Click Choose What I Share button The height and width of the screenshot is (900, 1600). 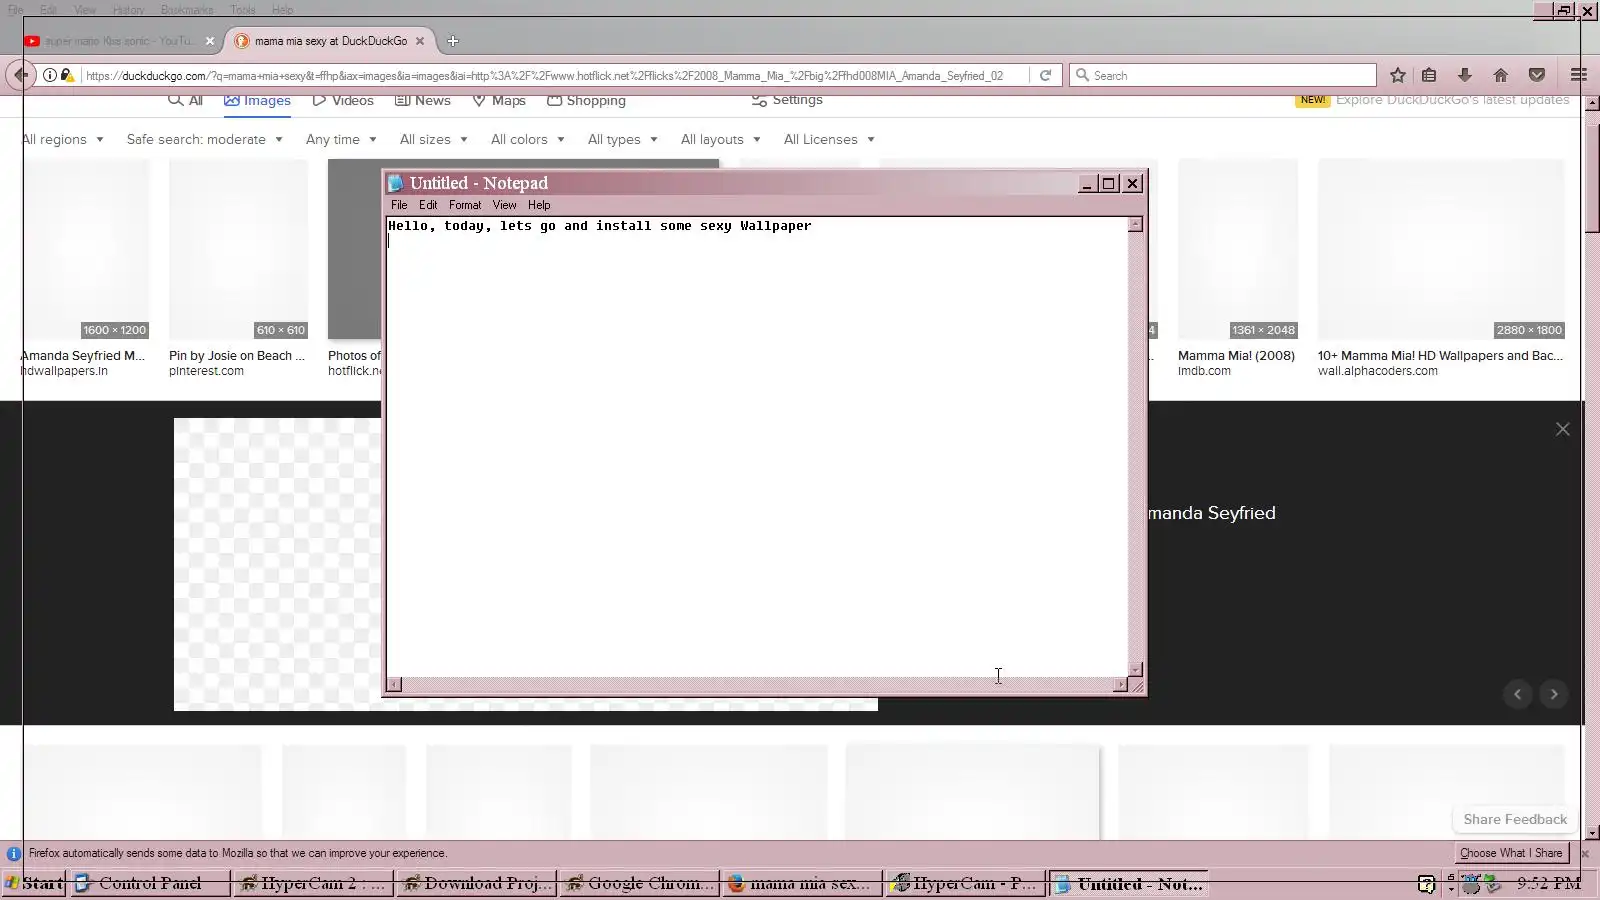(x=1511, y=853)
